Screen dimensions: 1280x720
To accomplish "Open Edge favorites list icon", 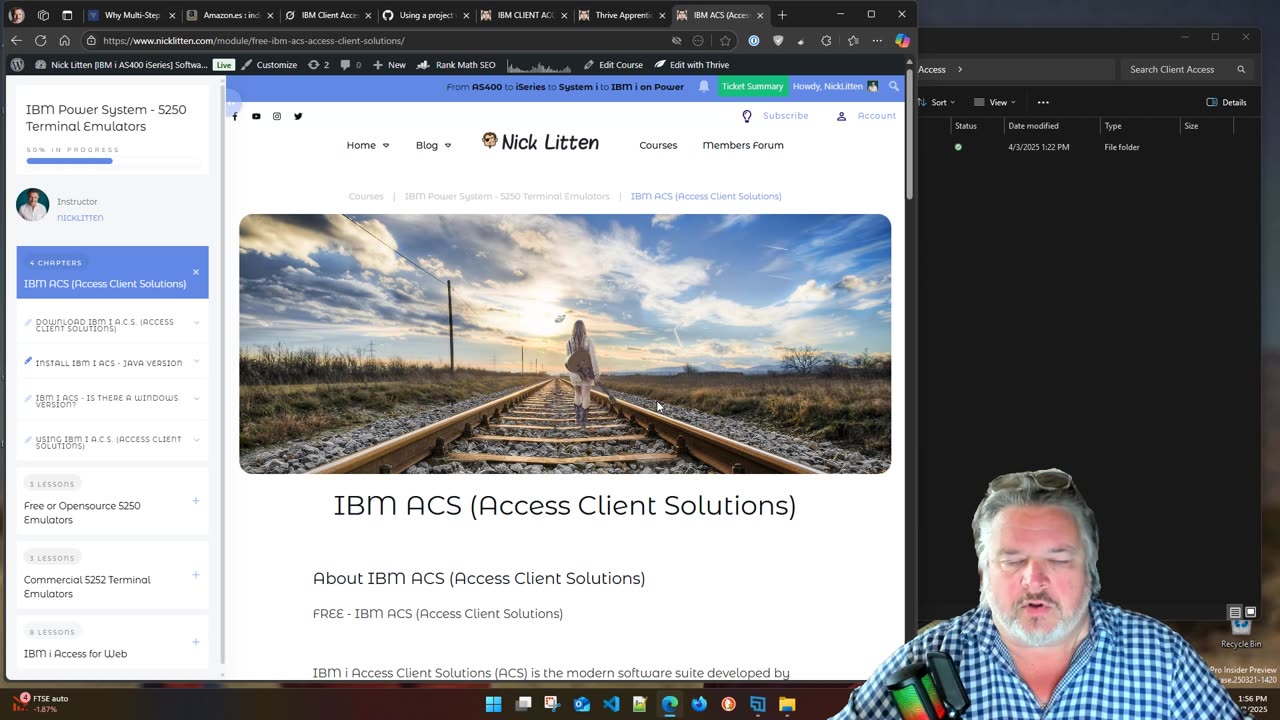I will coord(852,40).
